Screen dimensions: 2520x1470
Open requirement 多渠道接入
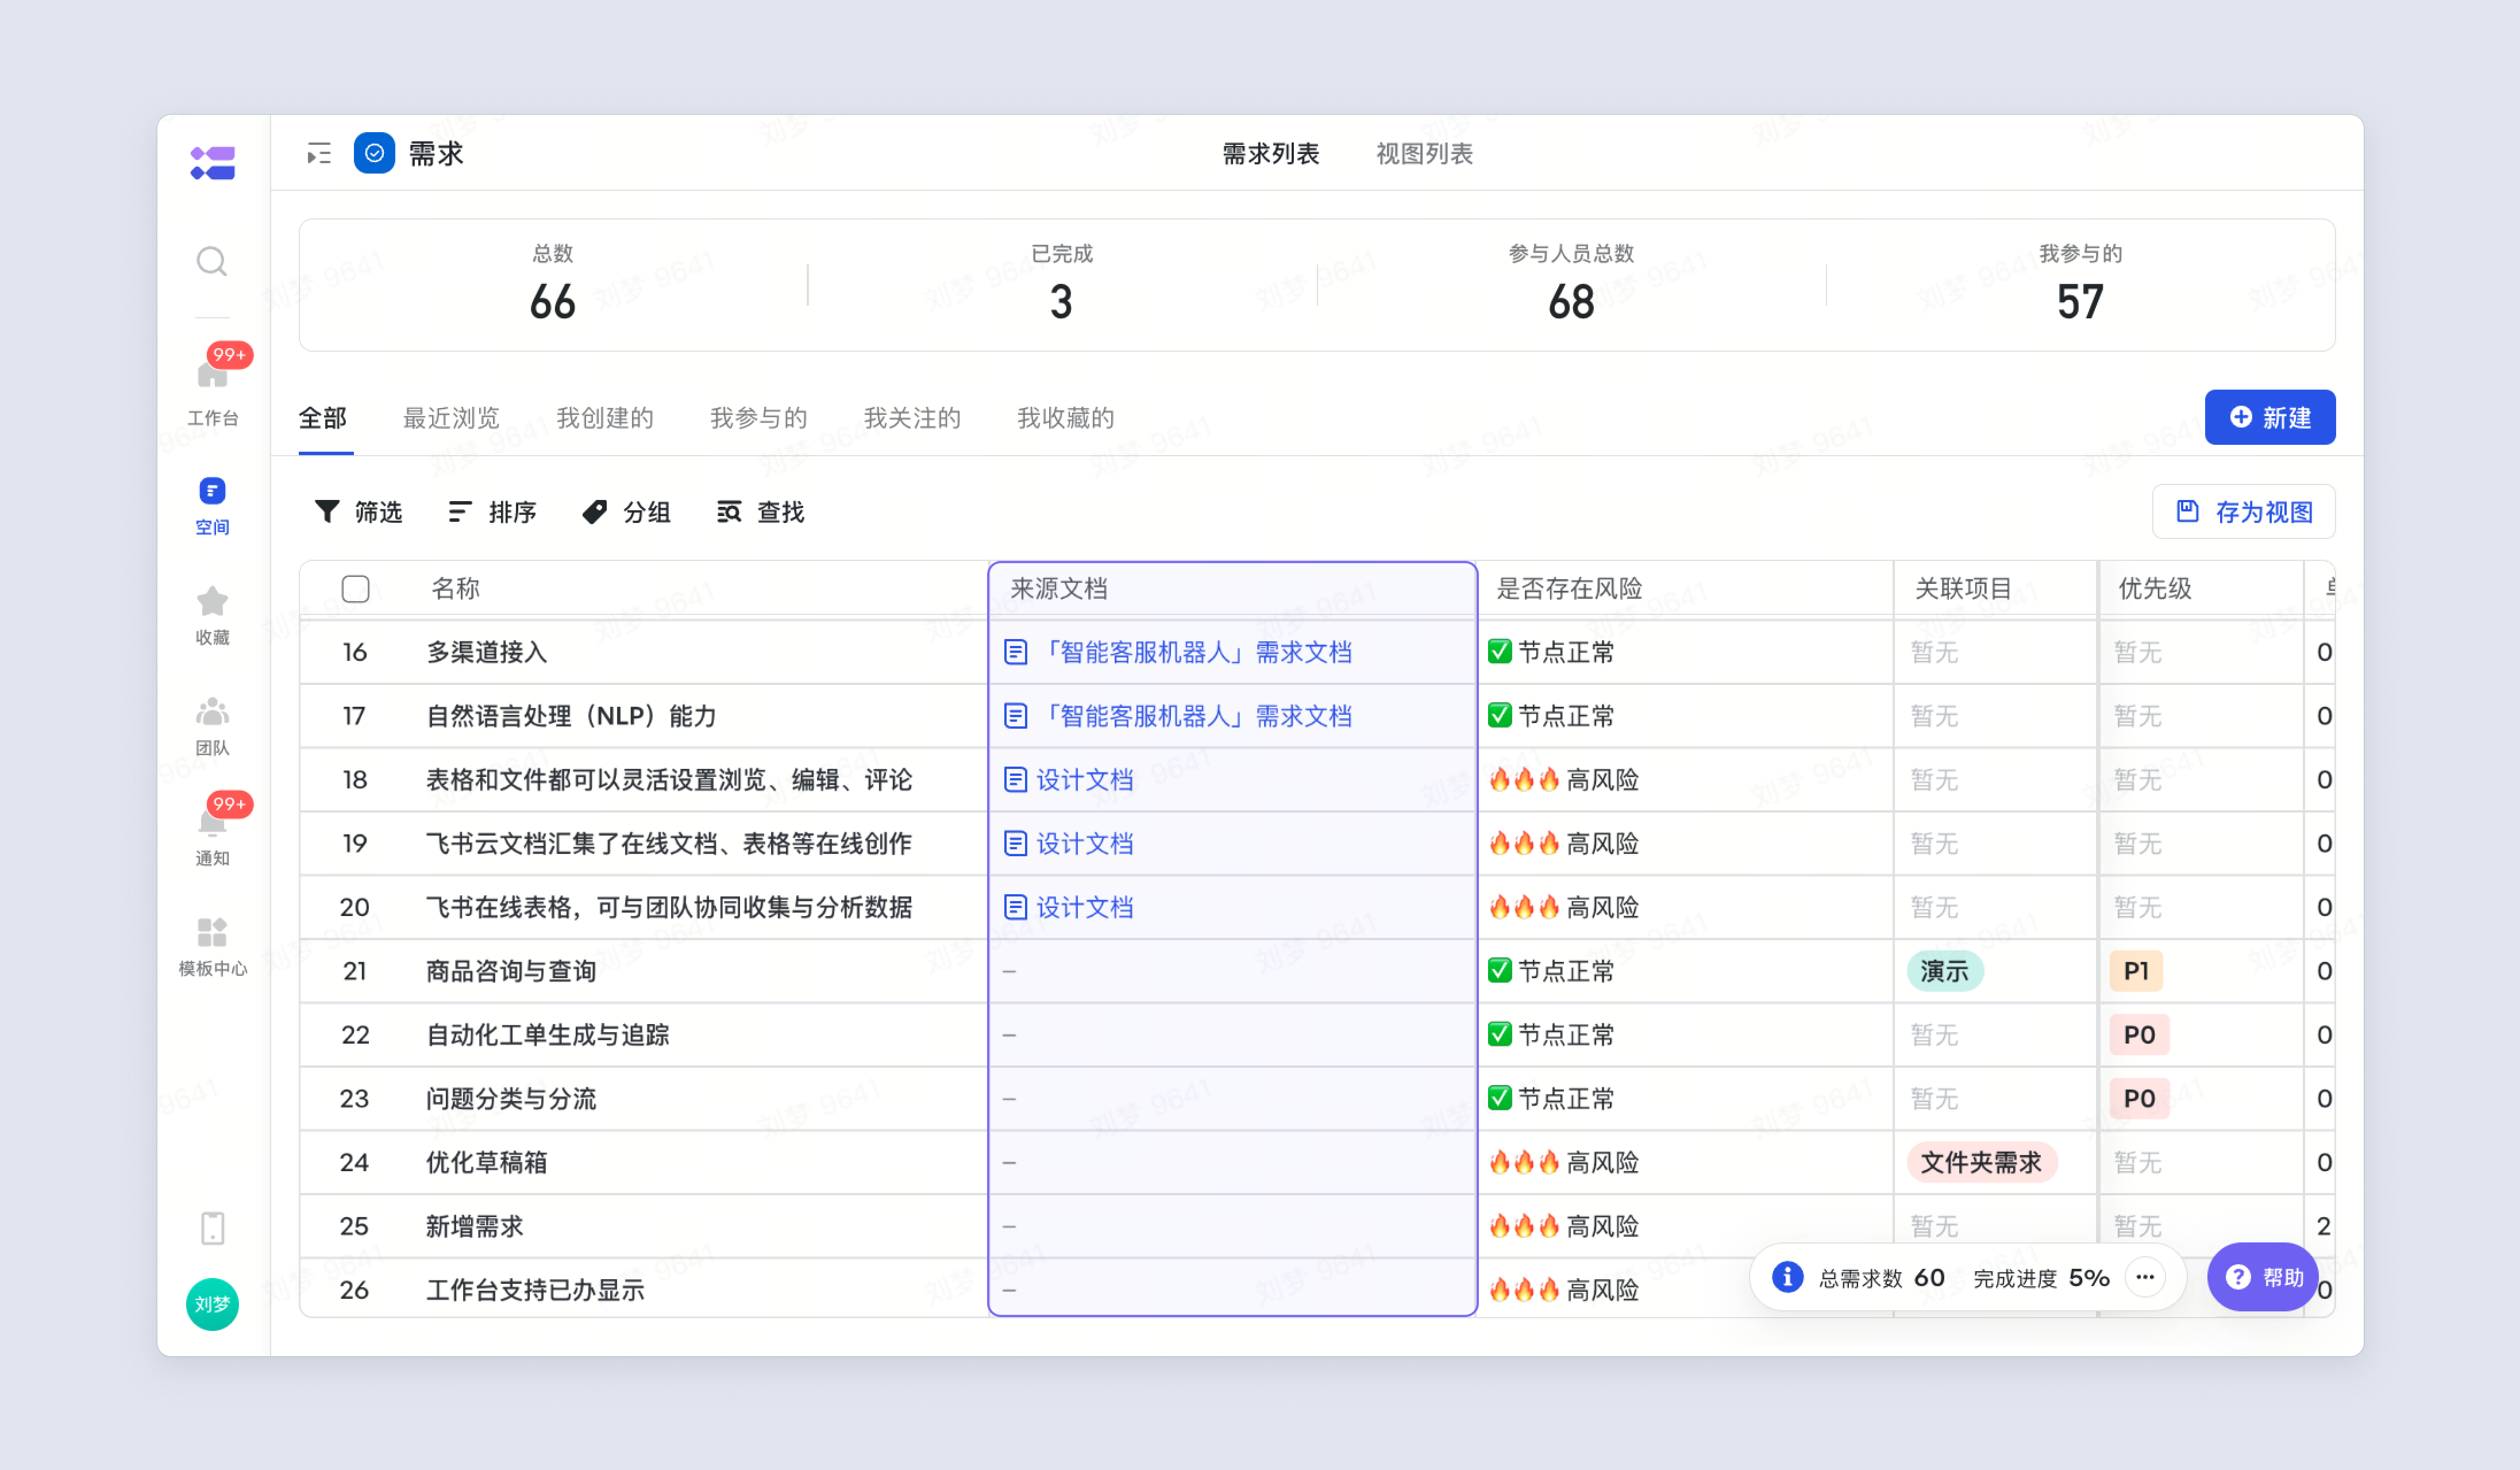pyautogui.click(x=487, y=652)
